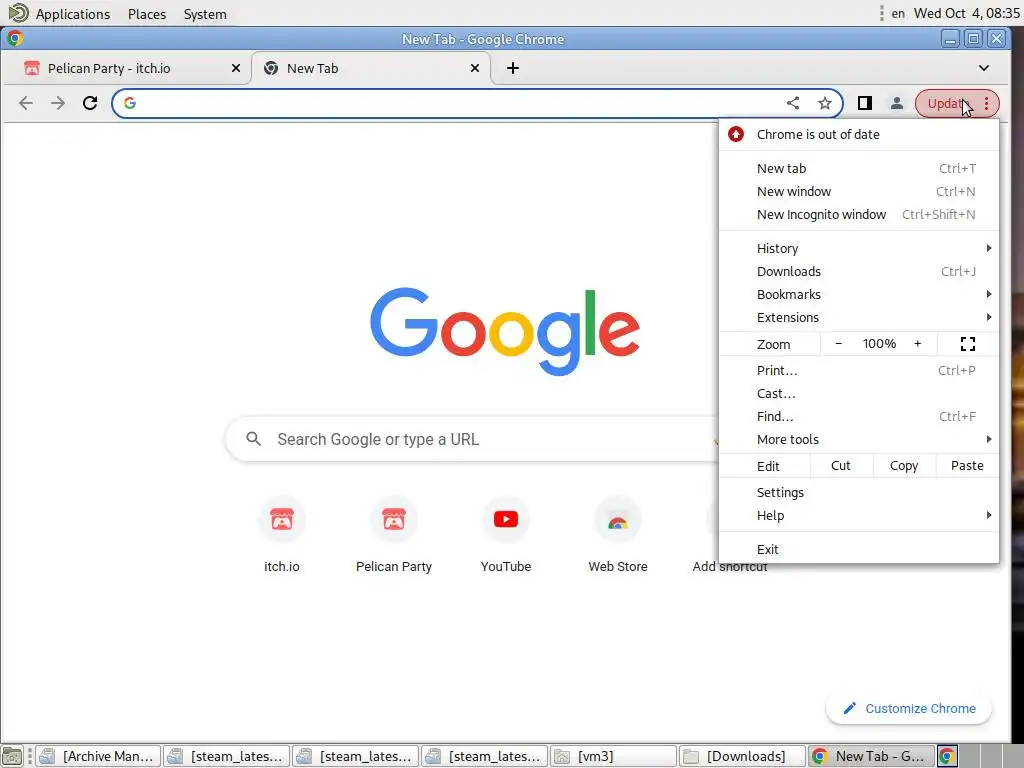Click the Chrome is out of date notice

pos(859,135)
